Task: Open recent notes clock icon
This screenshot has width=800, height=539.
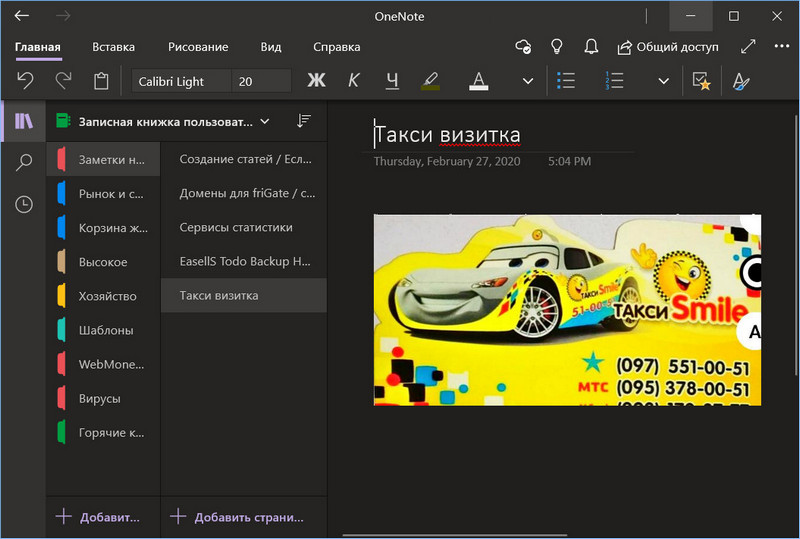Action: (x=24, y=204)
